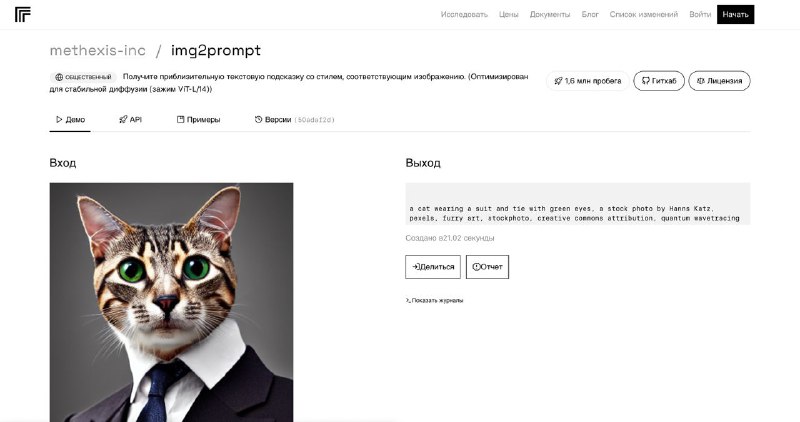Click the black Начать button
Viewport: 800px width, 422px height.
735,14
